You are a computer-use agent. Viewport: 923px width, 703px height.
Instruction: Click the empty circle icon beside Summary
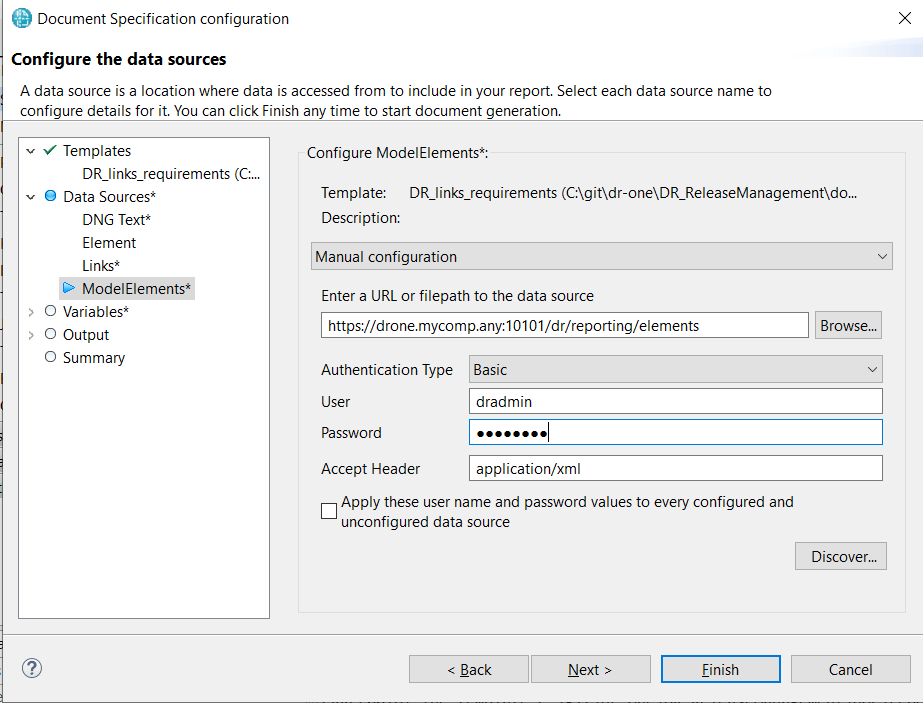coord(50,358)
